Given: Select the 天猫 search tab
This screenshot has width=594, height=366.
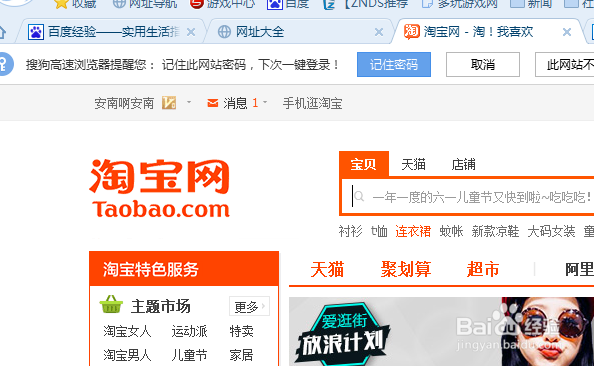Looking at the screenshot, I should (x=413, y=164).
